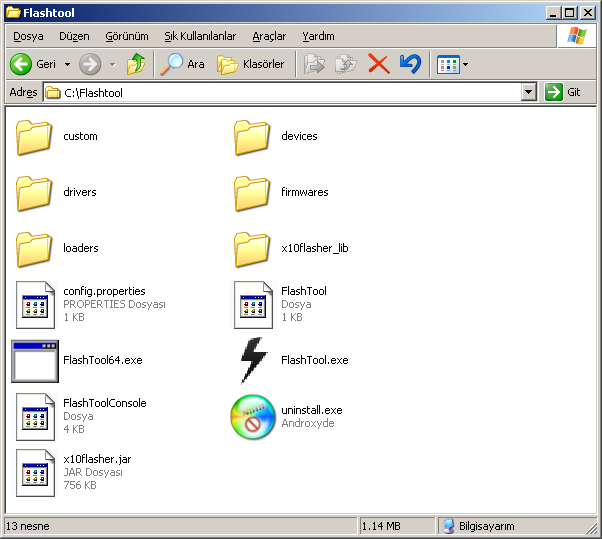This screenshot has height=539, width=602.
Task: Go up one folder level
Action: 136,64
